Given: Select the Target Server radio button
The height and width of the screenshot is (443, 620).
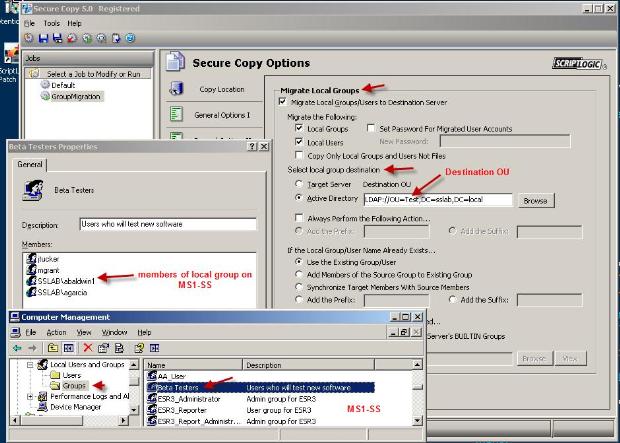Looking at the screenshot, I should click(x=299, y=184).
